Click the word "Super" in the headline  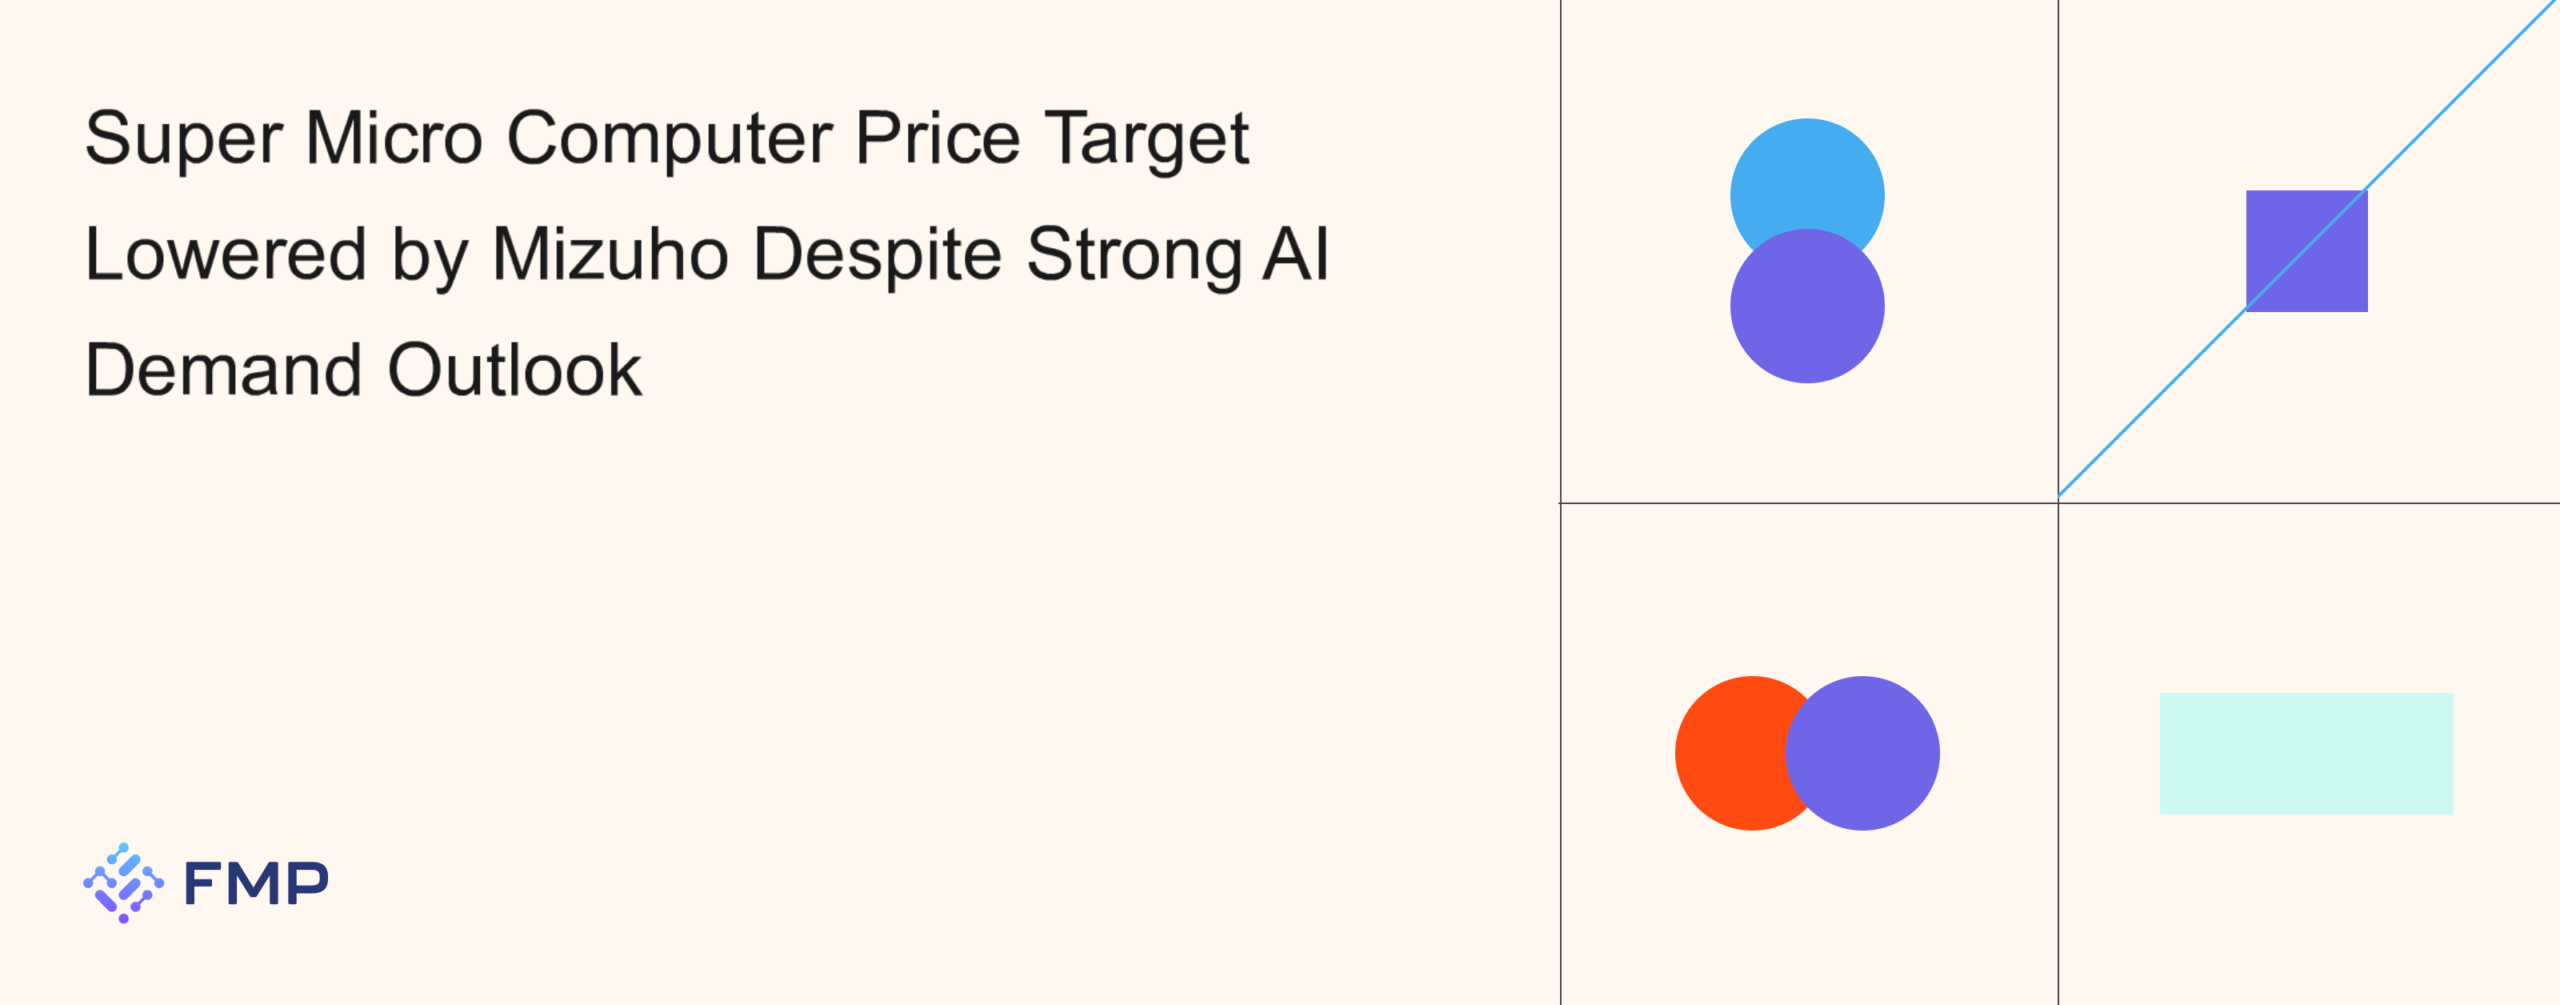tap(184, 138)
